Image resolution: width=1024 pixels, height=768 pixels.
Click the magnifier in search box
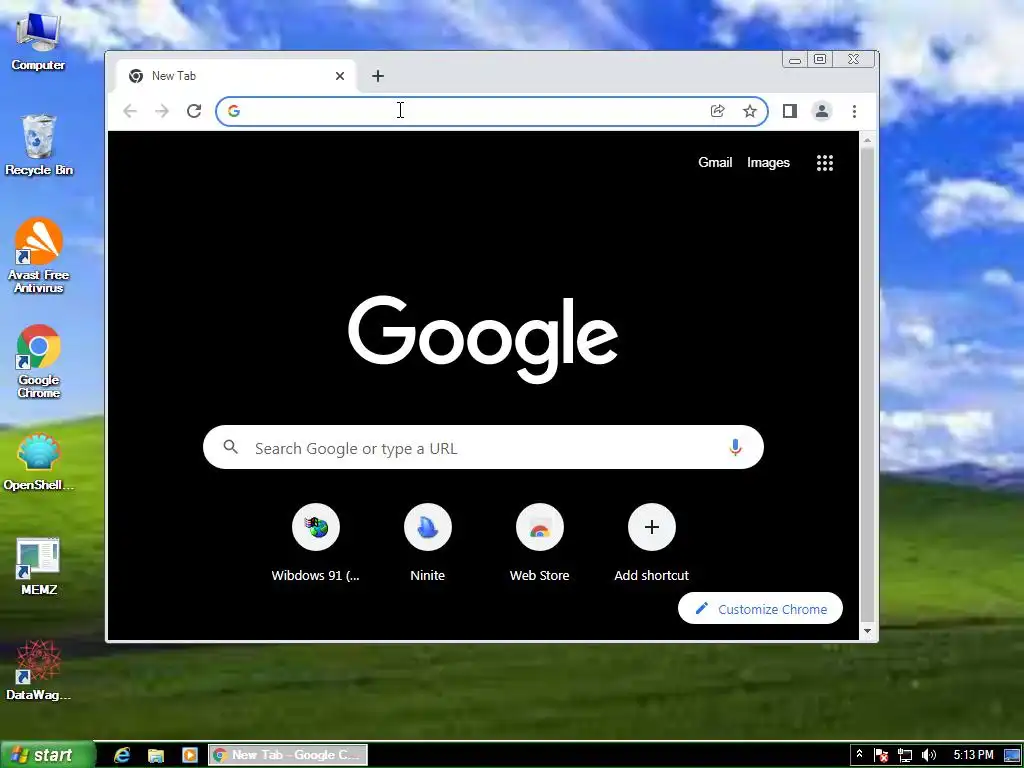(x=231, y=447)
